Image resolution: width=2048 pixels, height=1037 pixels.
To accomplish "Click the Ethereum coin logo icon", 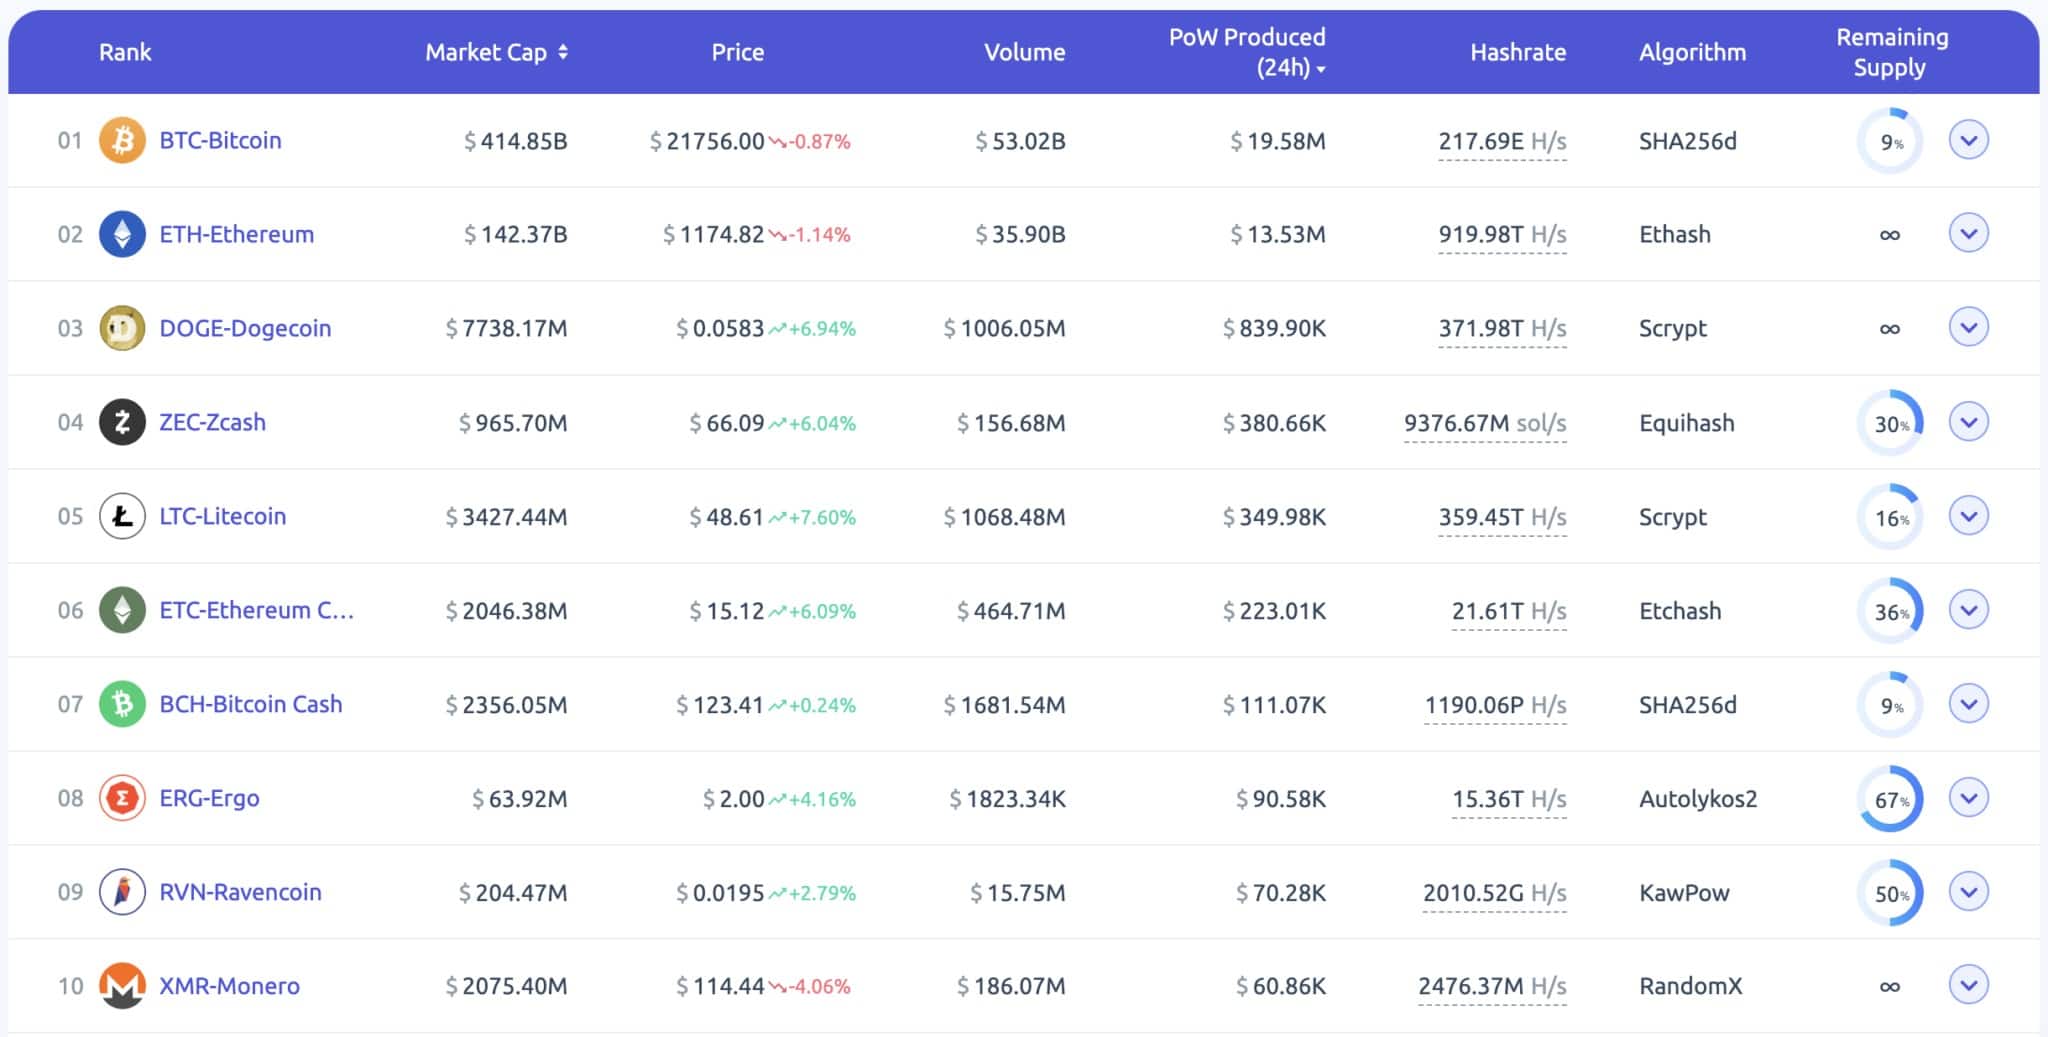I will [x=122, y=234].
